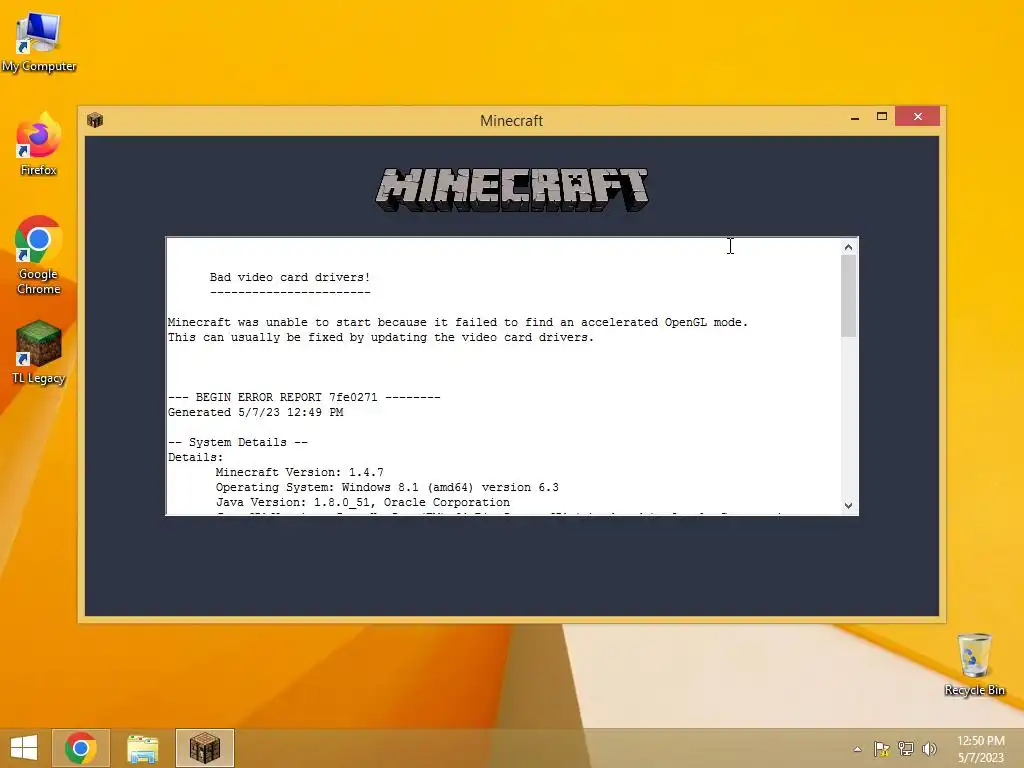Show hidden icons in system tray
Viewport: 1024px width, 768px height.
[857, 749]
